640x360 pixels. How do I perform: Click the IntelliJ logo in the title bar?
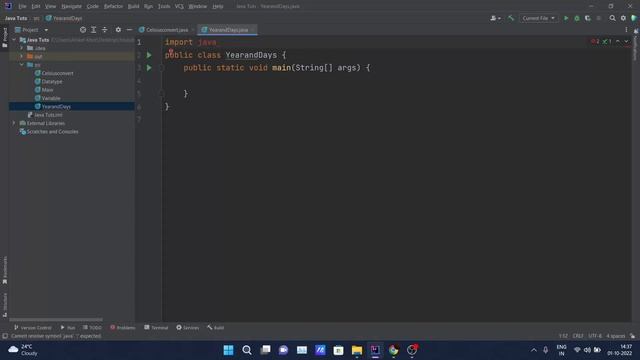(x=8, y=6)
